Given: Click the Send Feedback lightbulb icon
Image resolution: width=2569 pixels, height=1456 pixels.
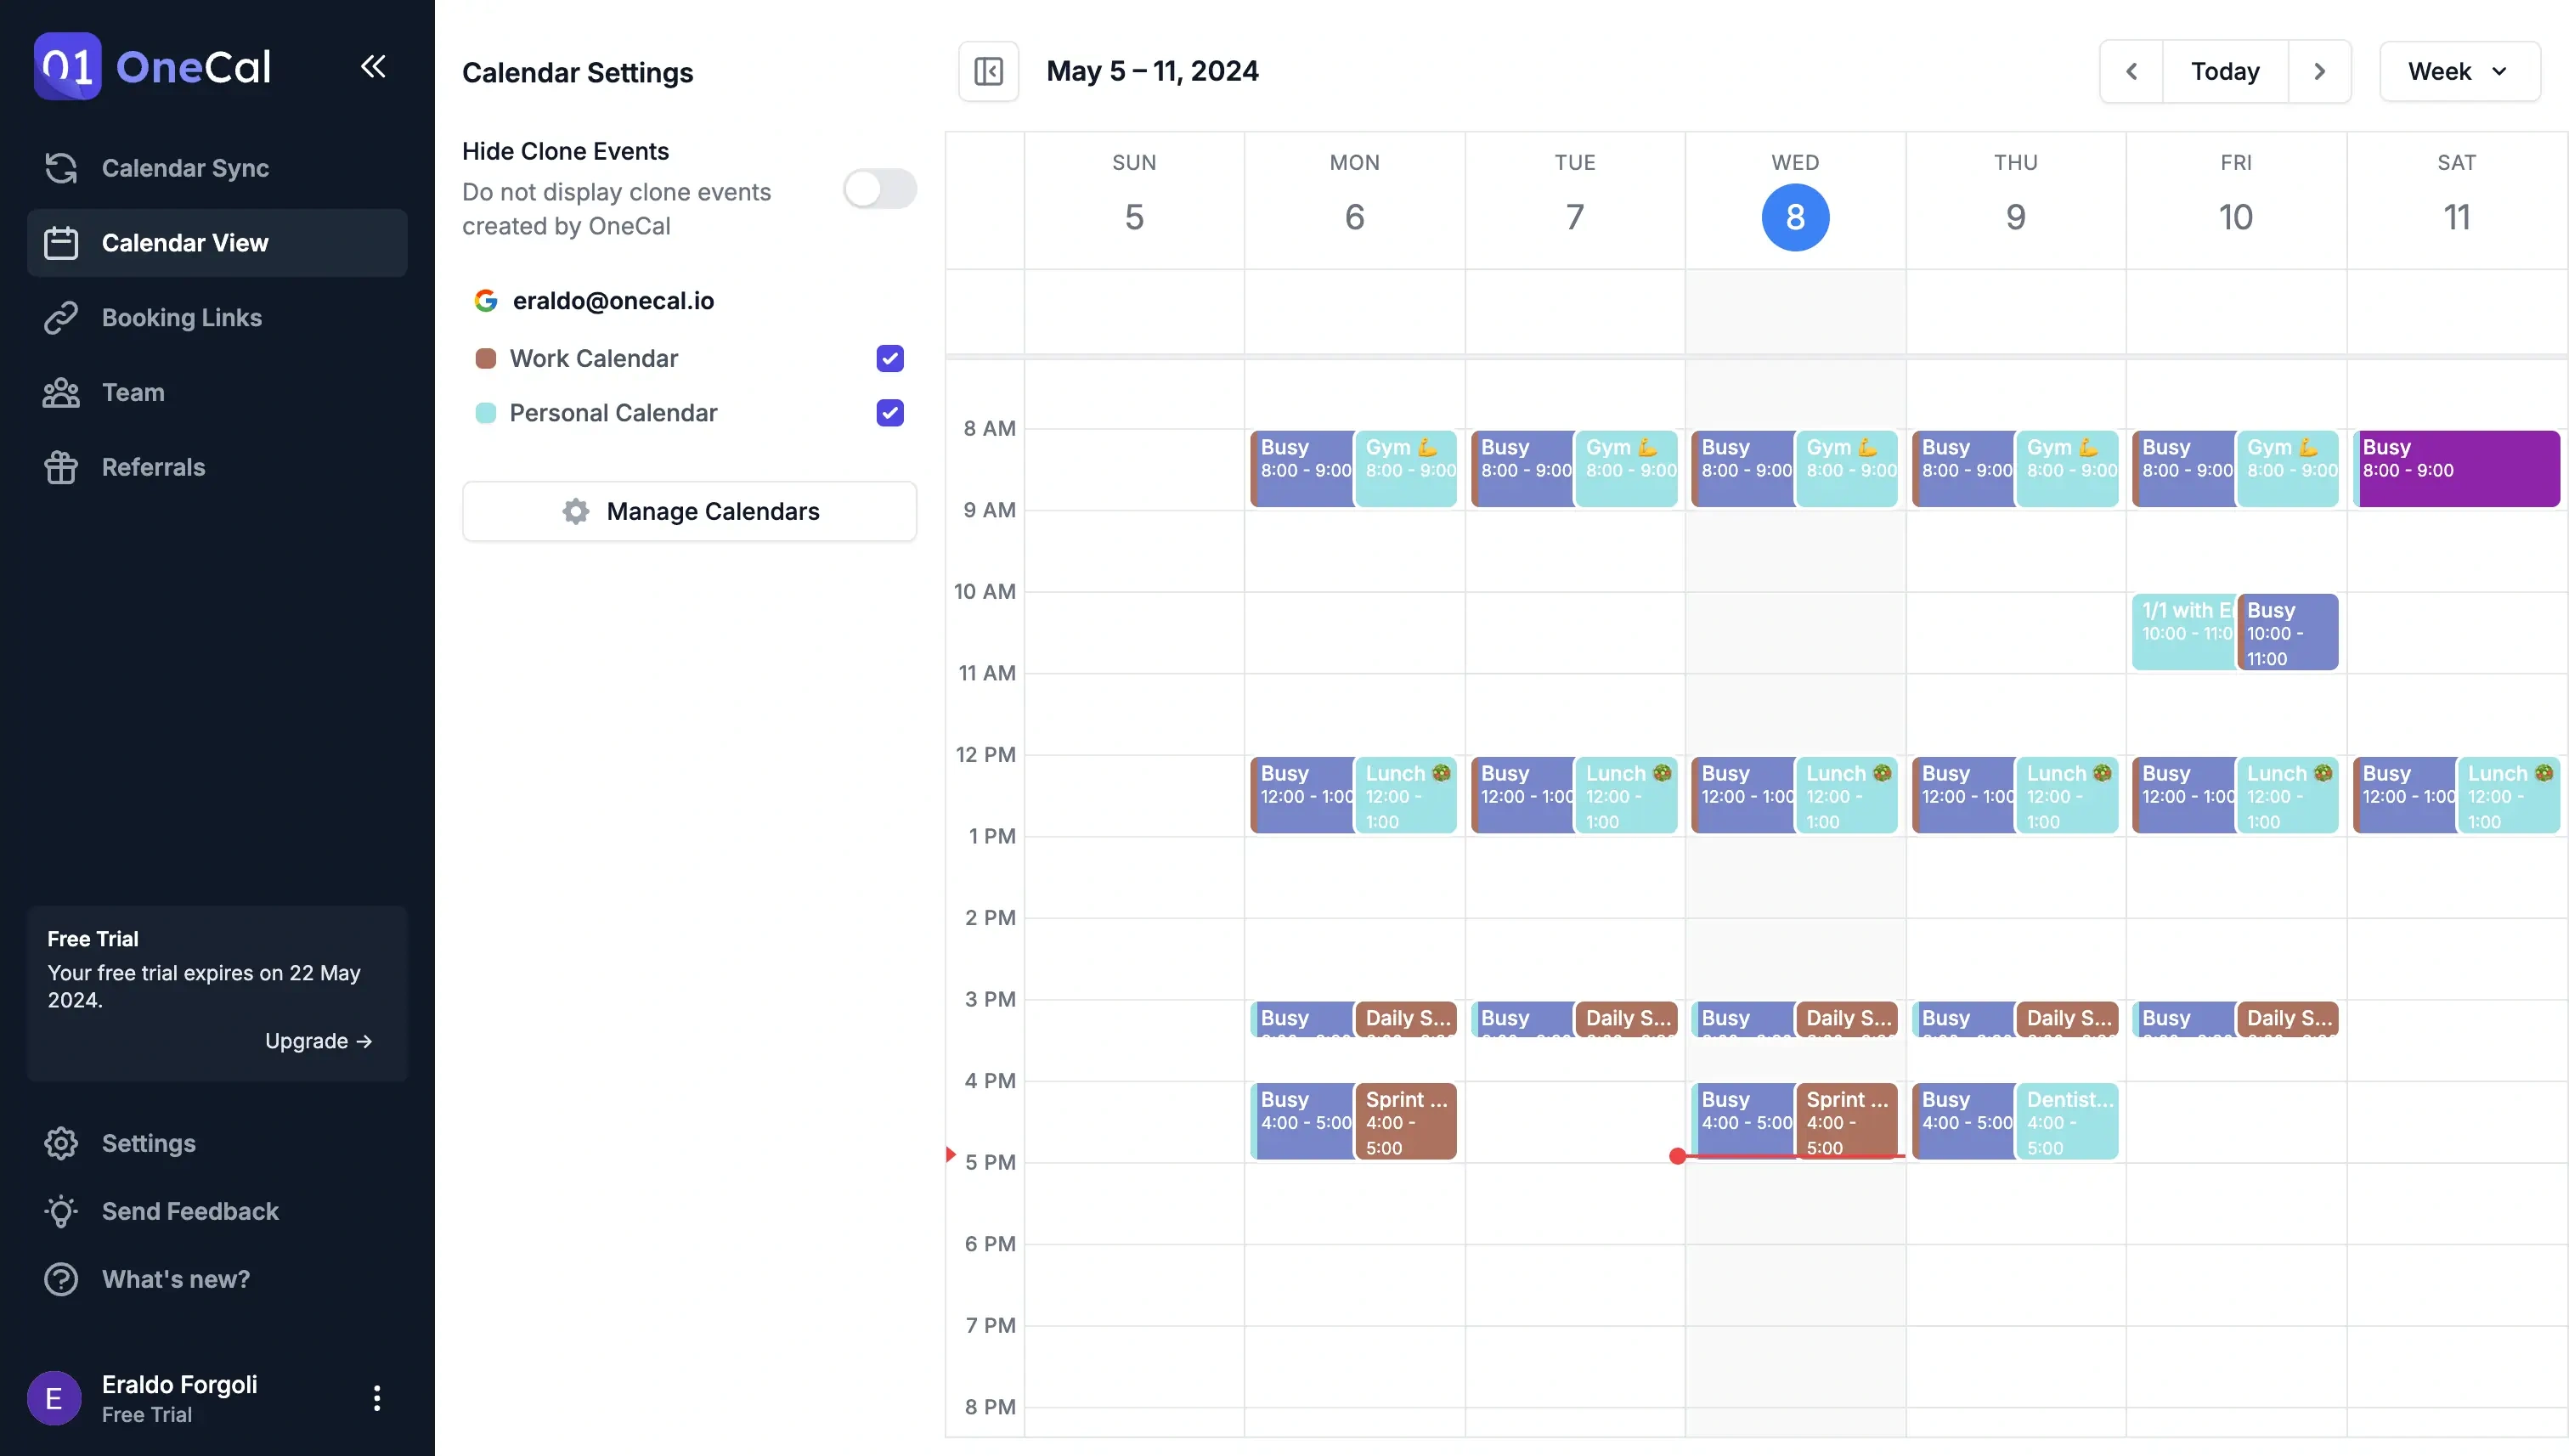Looking at the screenshot, I should pos(61,1211).
